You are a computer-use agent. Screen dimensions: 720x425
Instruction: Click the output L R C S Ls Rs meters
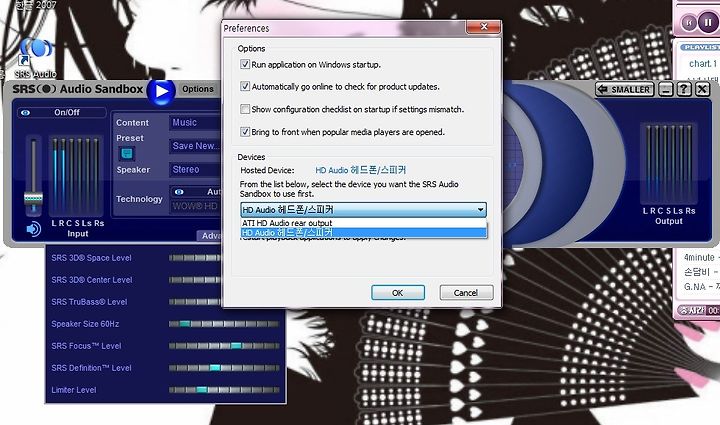pyautogui.click(x=669, y=164)
